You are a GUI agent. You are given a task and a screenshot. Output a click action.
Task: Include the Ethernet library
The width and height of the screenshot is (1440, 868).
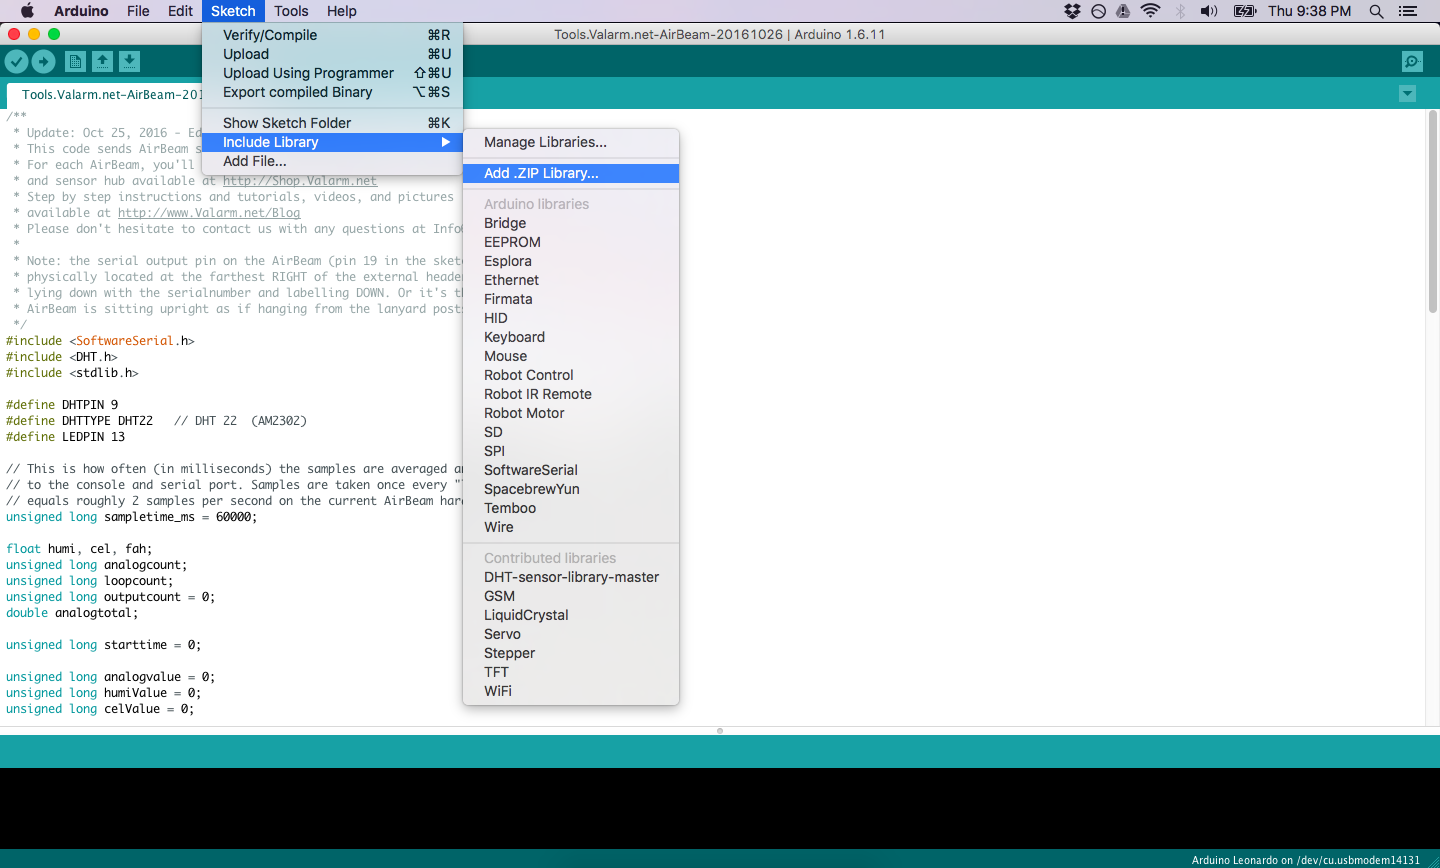coord(571,280)
